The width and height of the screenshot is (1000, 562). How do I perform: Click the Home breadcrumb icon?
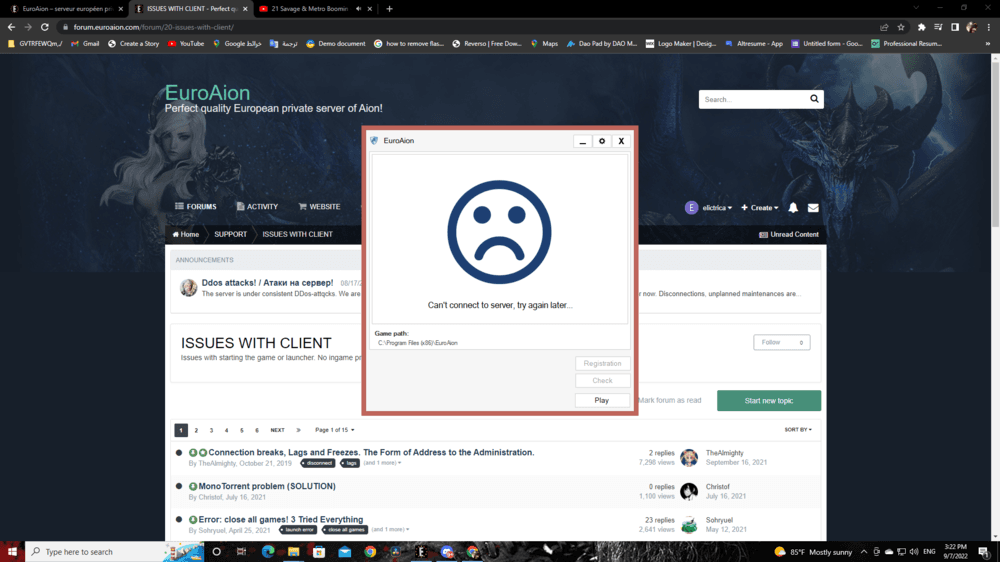176,234
